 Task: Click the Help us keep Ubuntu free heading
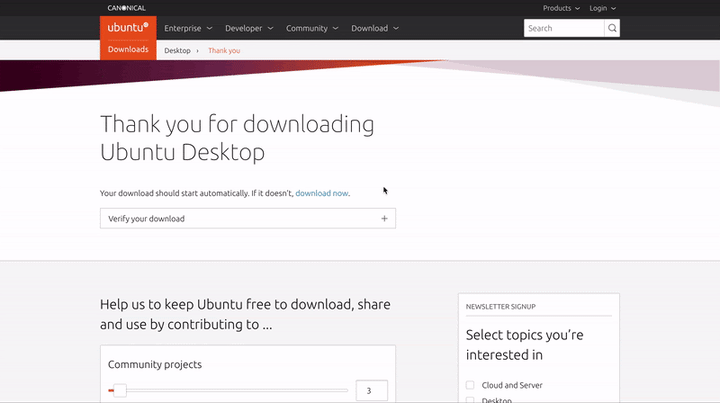[x=245, y=314]
